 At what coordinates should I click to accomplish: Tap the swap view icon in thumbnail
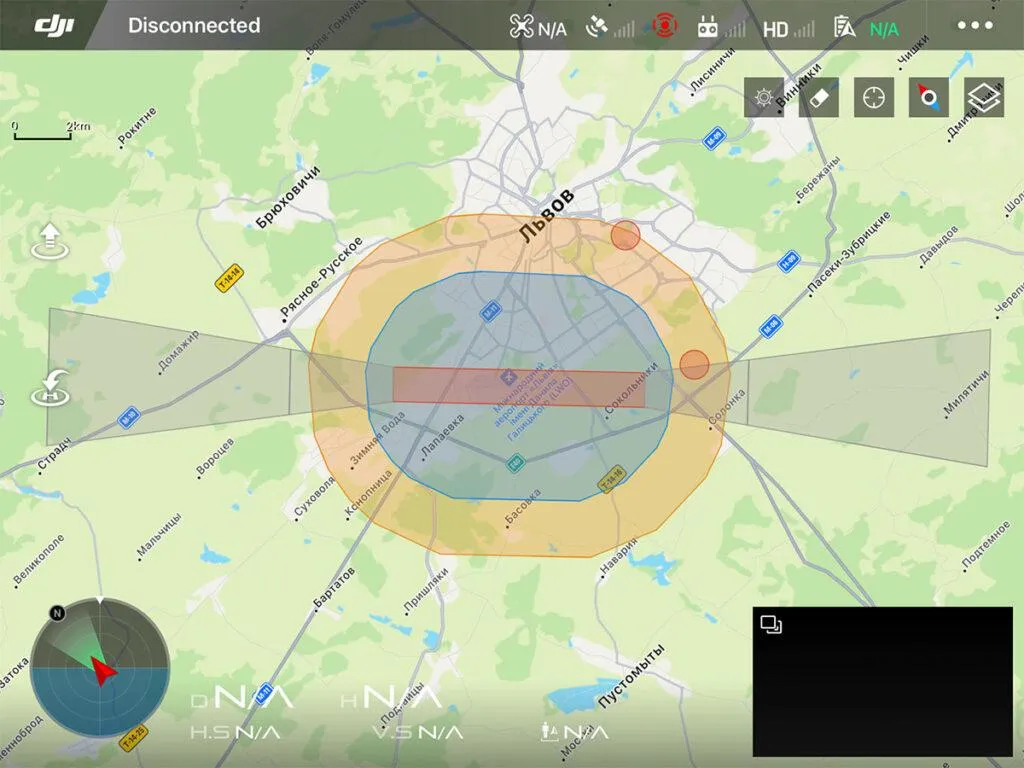(771, 625)
